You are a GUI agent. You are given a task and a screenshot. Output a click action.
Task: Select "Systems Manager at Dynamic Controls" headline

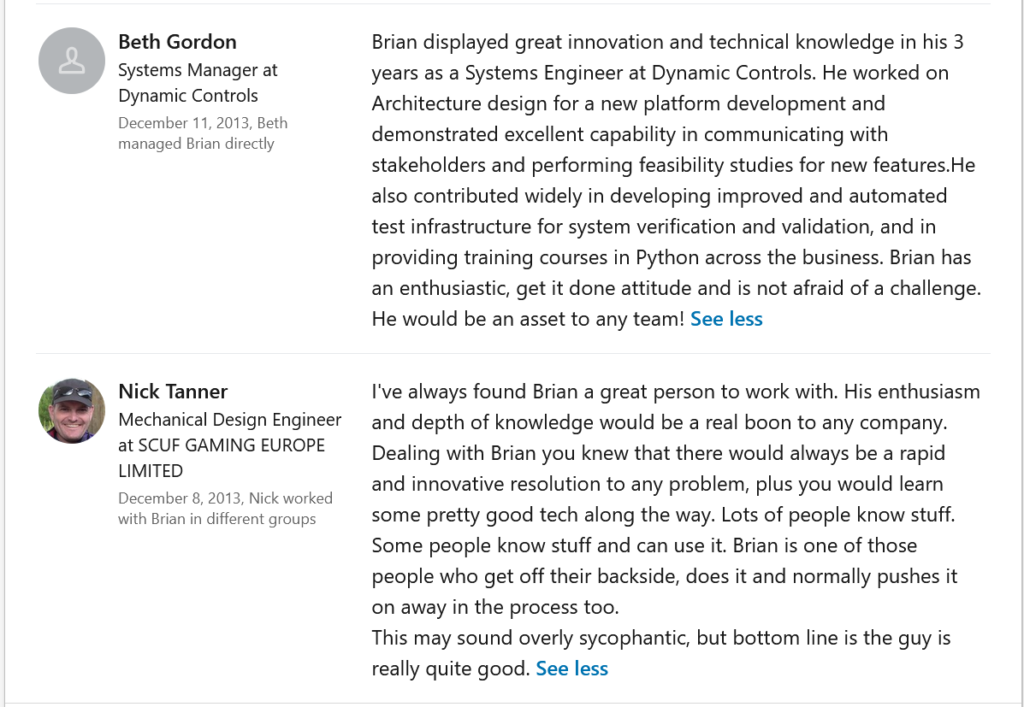[x=198, y=83]
